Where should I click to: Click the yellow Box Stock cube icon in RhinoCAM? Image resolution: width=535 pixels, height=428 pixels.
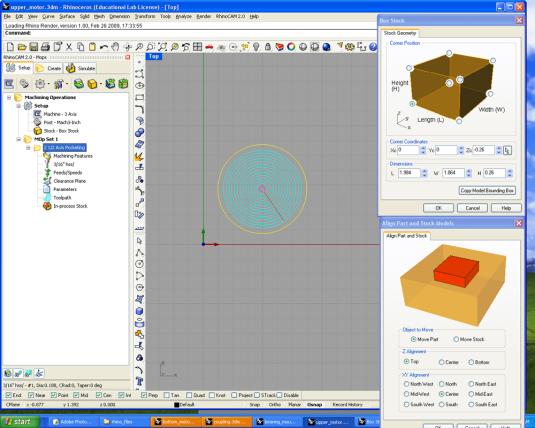click(x=92, y=84)
